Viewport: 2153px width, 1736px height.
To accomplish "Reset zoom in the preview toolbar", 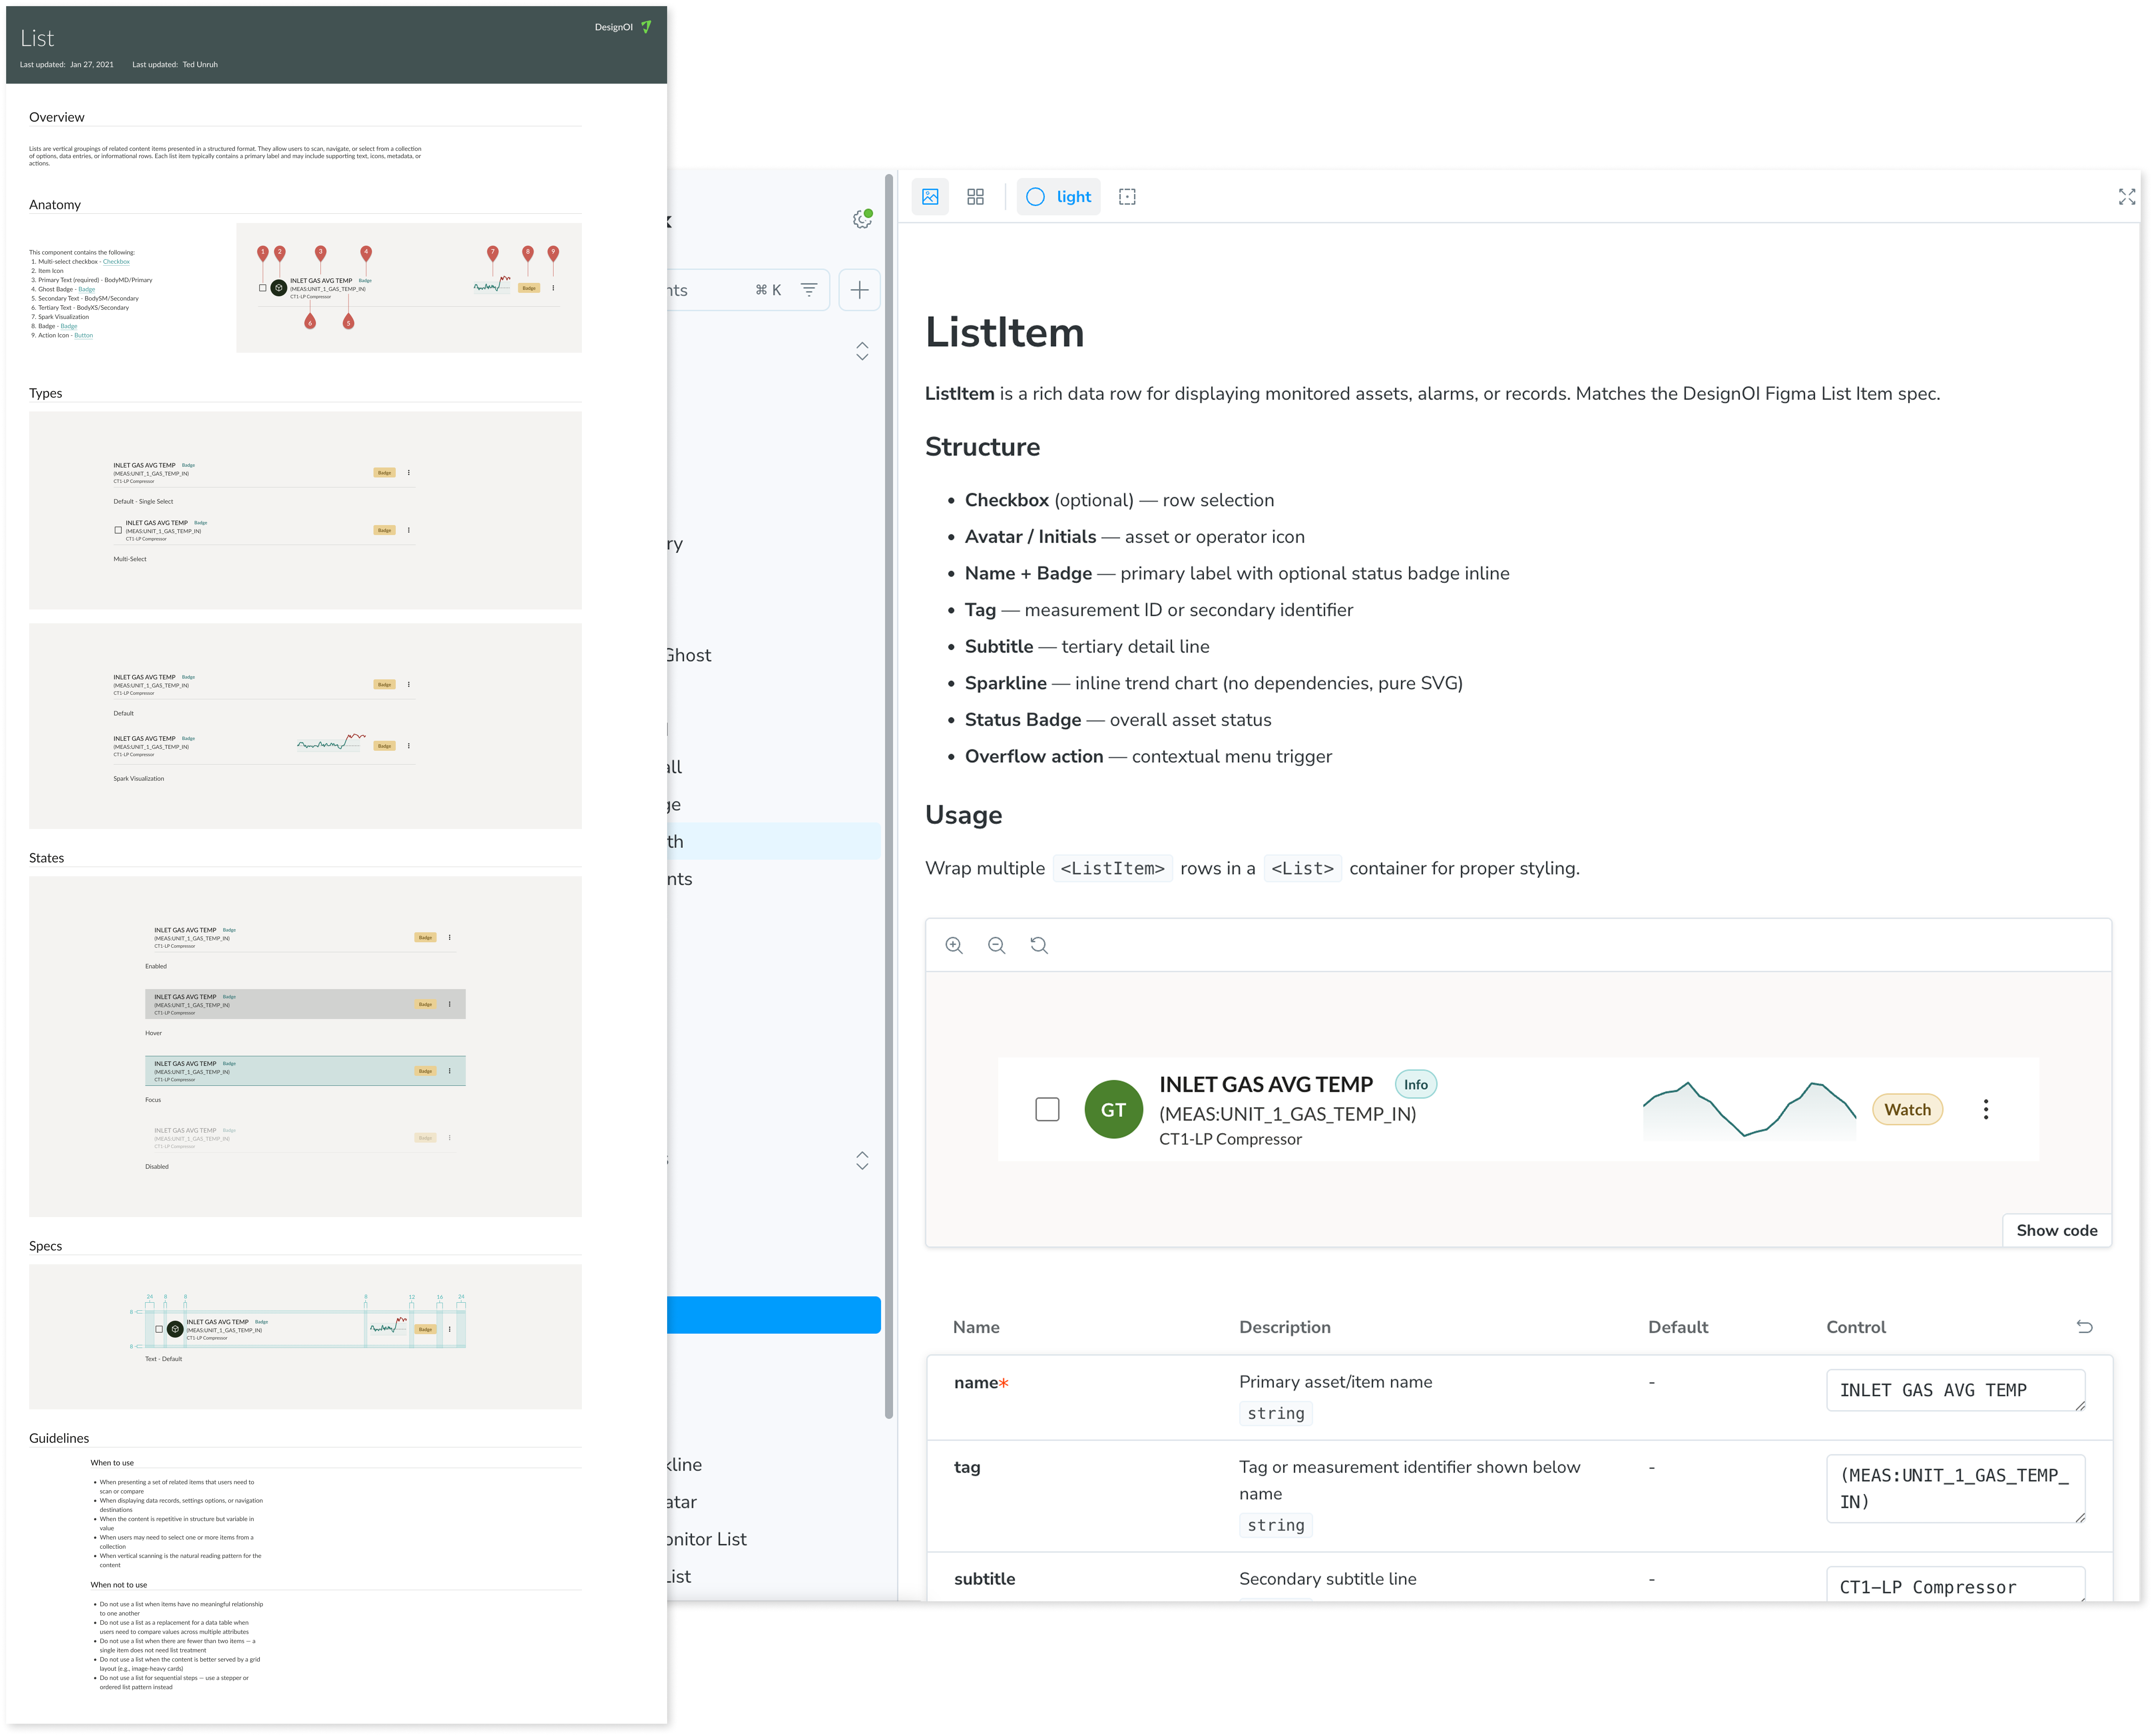I will (1039, 945).
